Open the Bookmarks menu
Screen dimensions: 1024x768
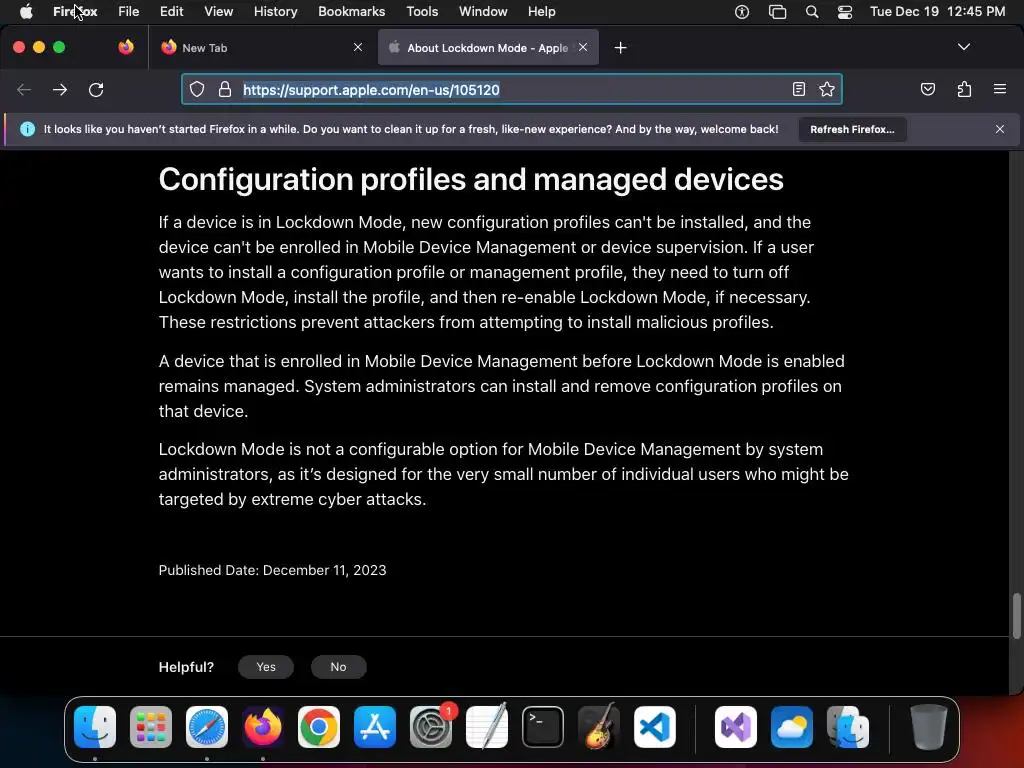(351, 12)
